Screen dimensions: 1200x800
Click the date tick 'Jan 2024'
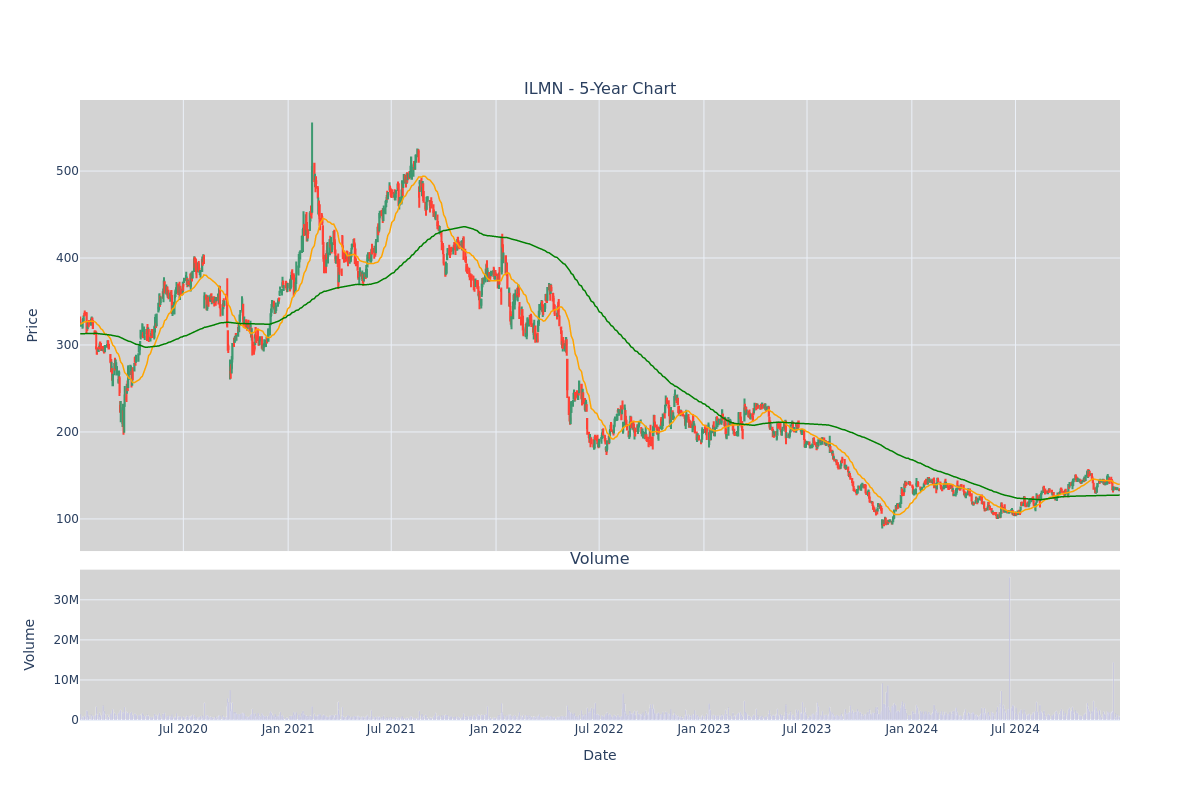[912, 729]
